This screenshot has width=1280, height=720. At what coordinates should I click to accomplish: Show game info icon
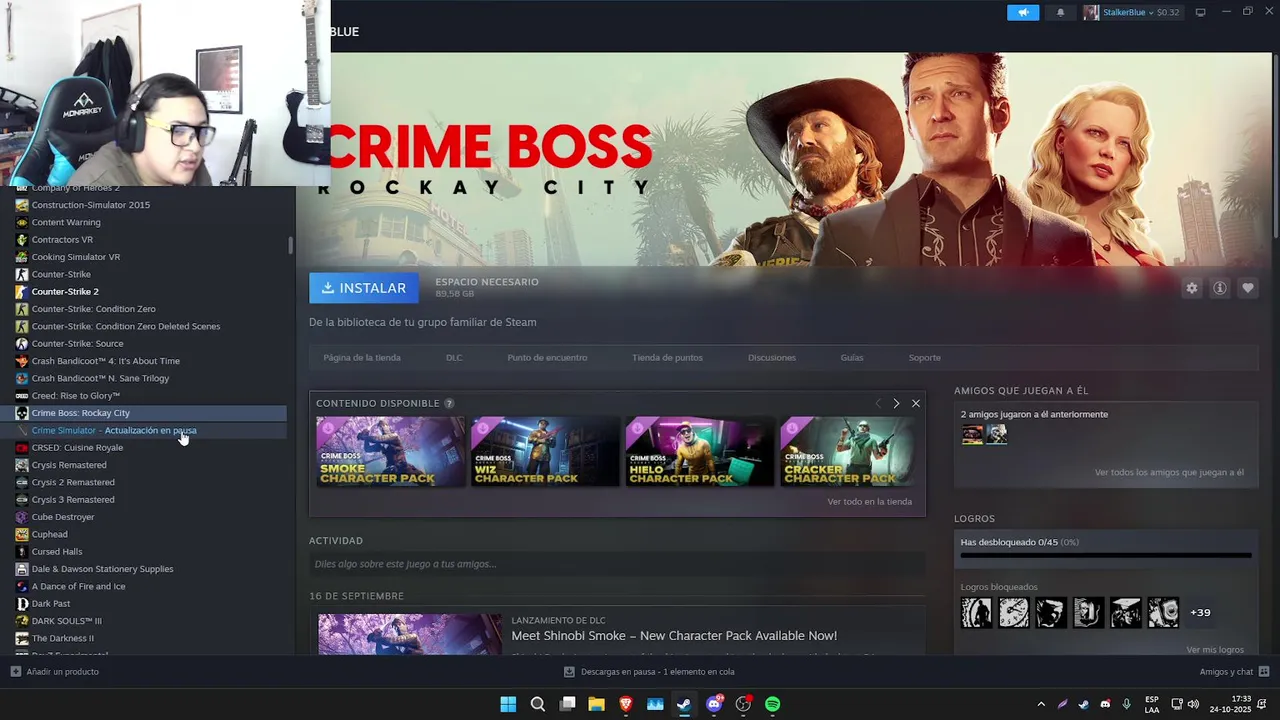(x=1219, y=288)
